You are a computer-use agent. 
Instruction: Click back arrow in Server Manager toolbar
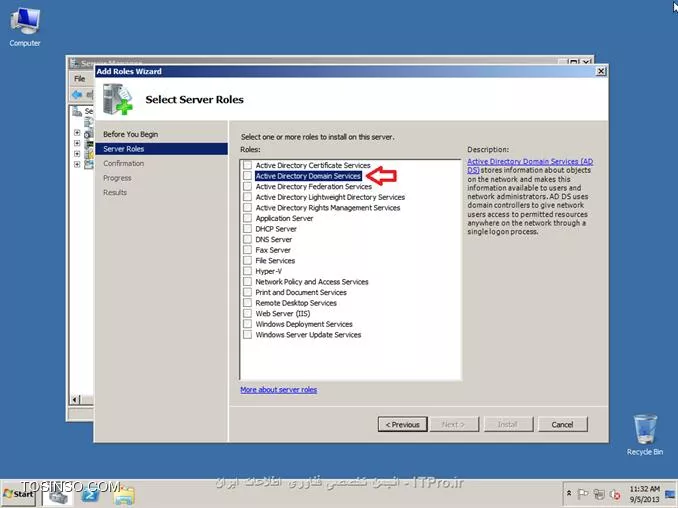click(x=77, y=94)
